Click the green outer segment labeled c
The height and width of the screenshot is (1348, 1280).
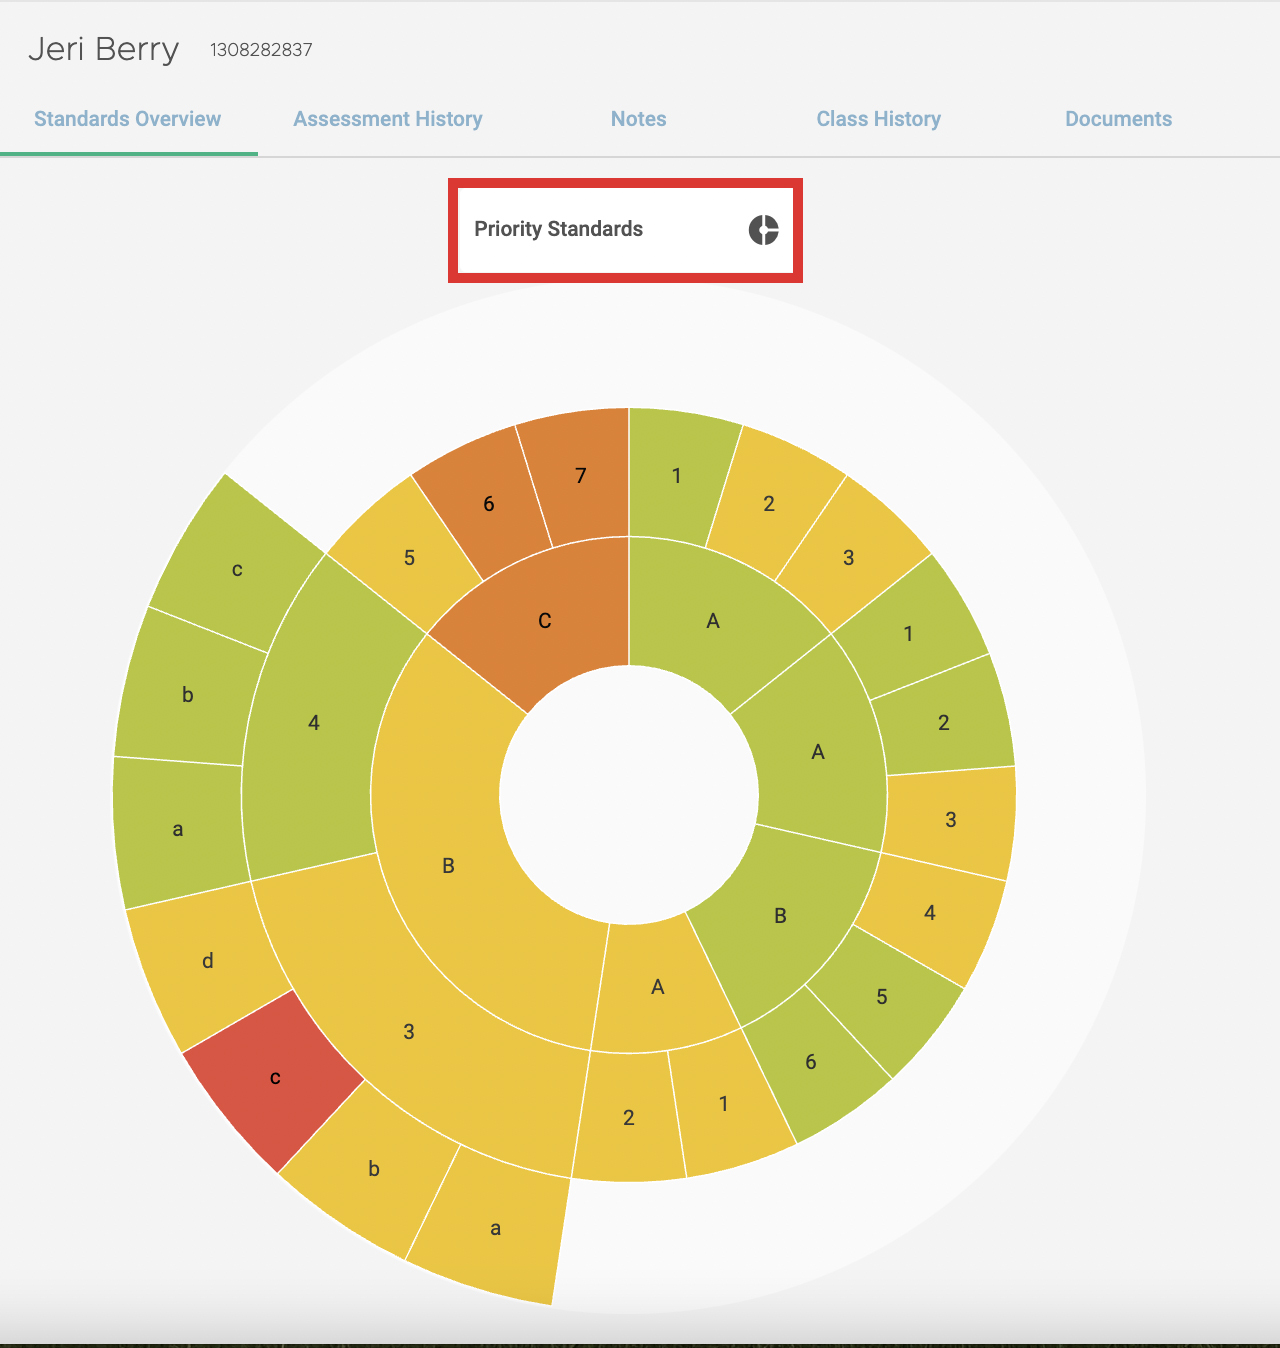pos(237,569)
